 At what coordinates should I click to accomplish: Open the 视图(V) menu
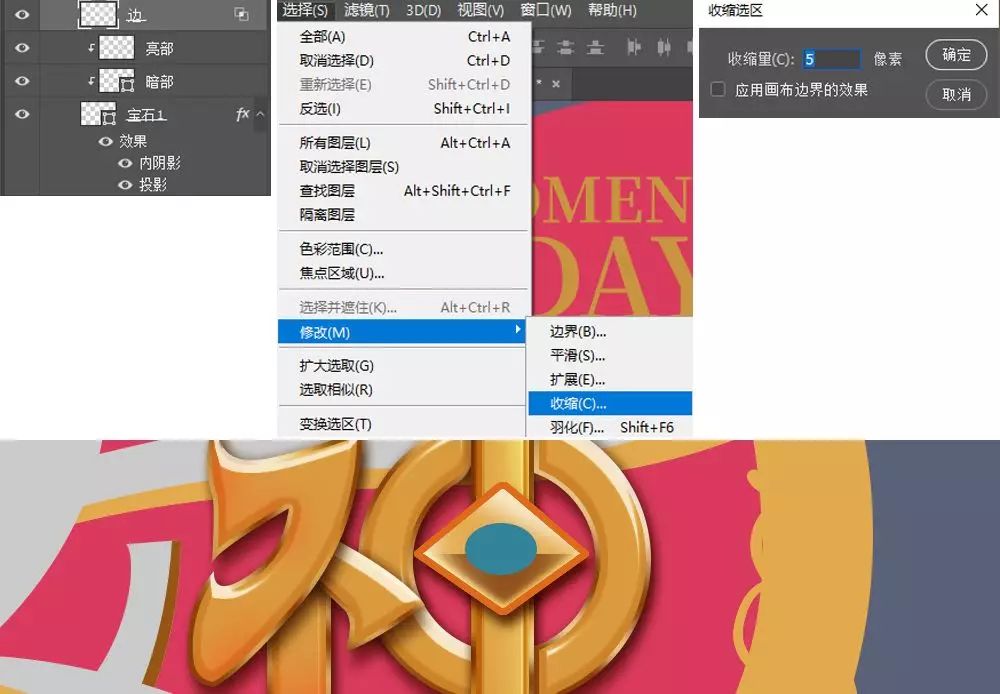(477, 9)
